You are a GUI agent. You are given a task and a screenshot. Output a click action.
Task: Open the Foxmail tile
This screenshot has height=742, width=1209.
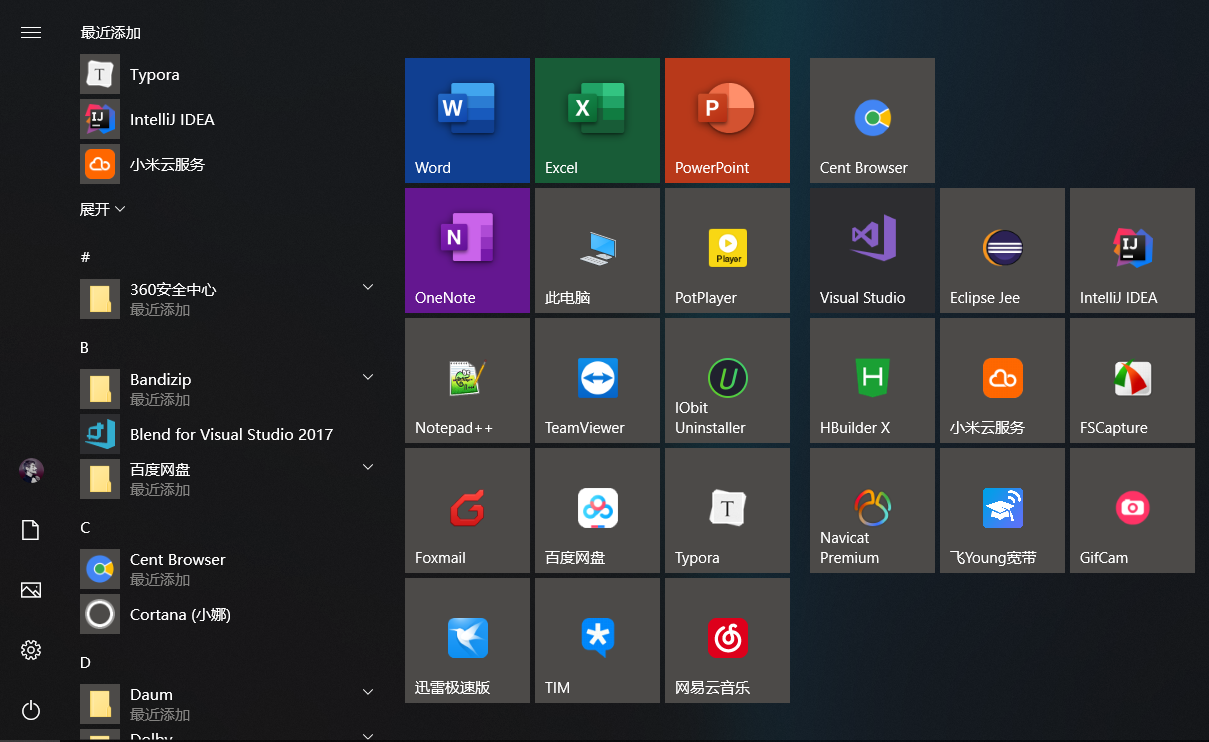coord(467,510)
